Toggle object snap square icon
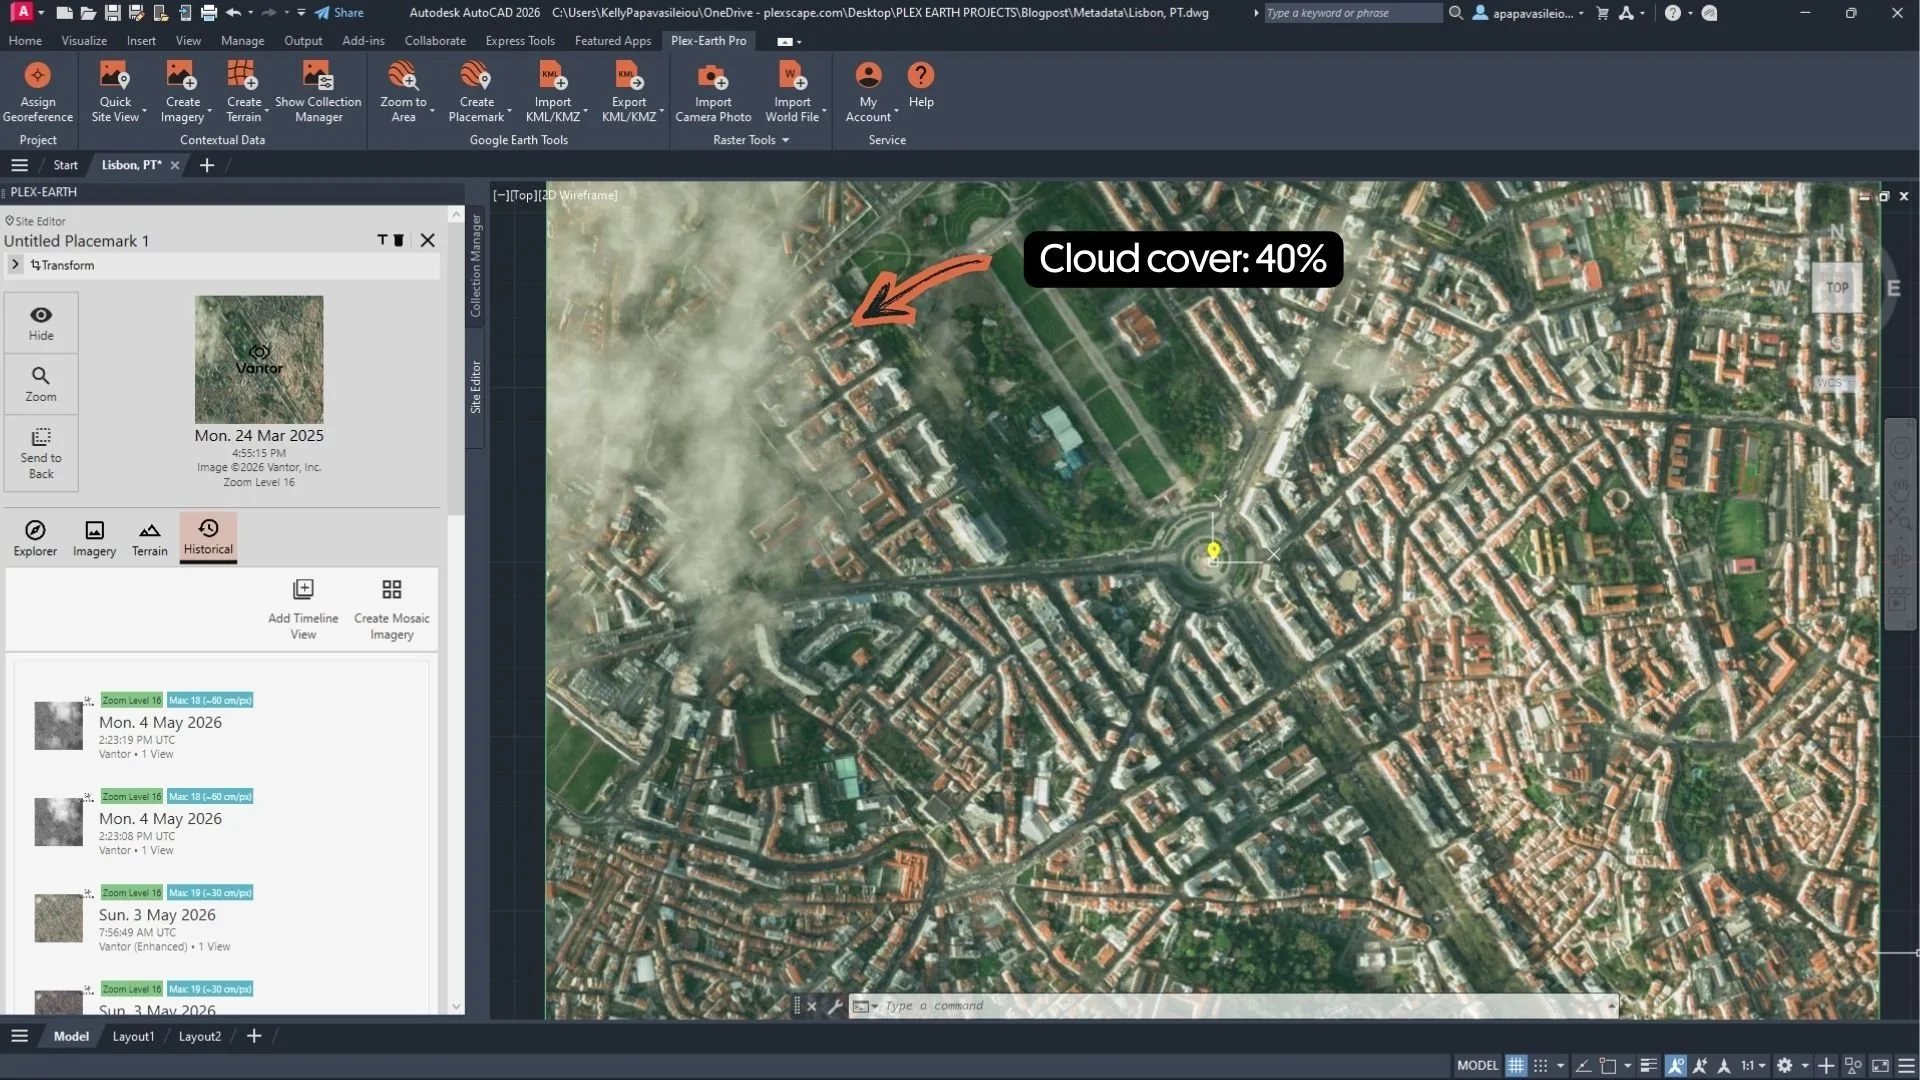Screen dimensions: 1920x1080 pyautogui.click(x=1608, y=1066)
